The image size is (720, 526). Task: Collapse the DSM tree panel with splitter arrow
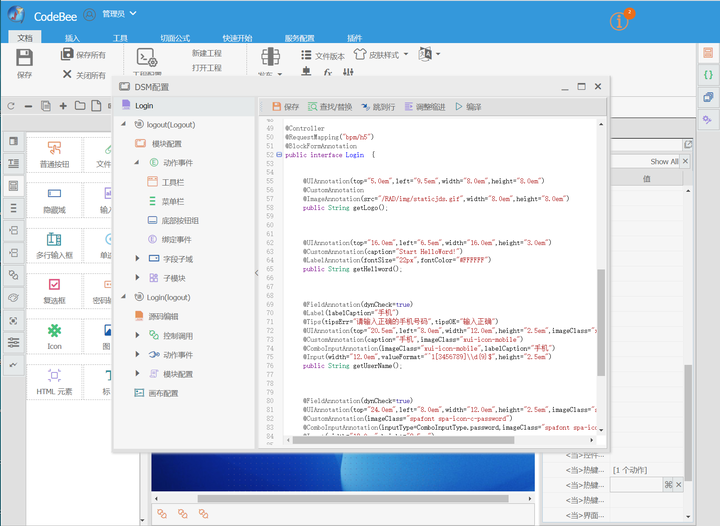(256, 273)
